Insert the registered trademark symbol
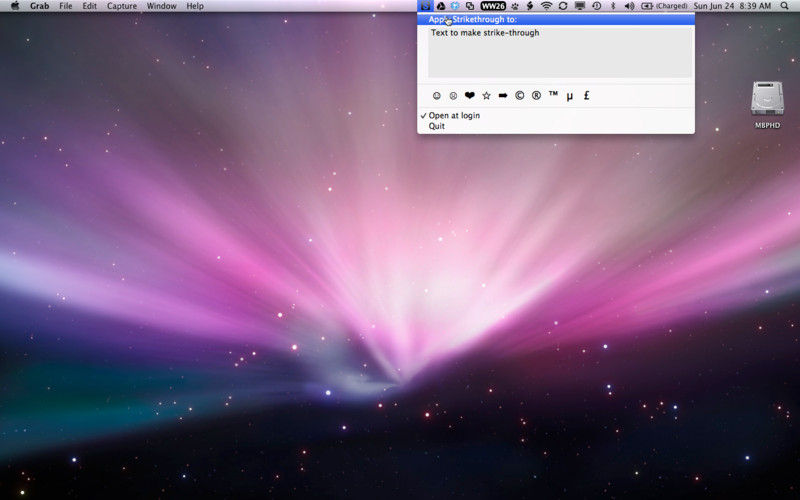This screenshot has width=800, height=500. 536,95
